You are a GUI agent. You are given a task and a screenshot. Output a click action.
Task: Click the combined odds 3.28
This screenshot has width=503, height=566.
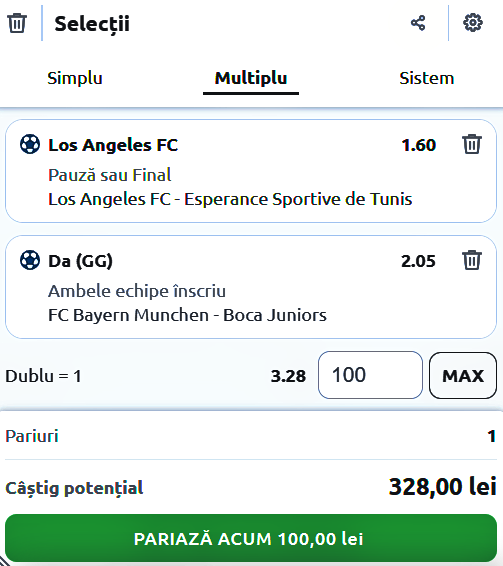288,376
